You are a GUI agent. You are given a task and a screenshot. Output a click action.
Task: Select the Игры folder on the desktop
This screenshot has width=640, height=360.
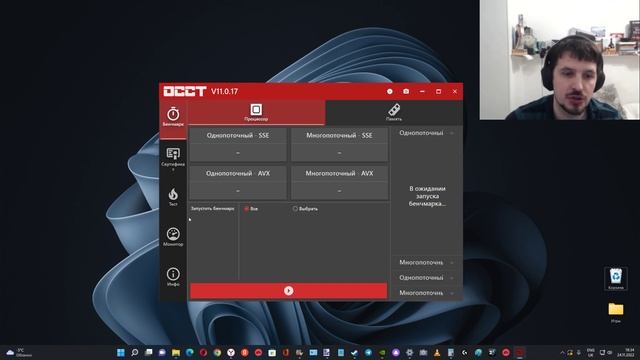click(x=616, y=313)
